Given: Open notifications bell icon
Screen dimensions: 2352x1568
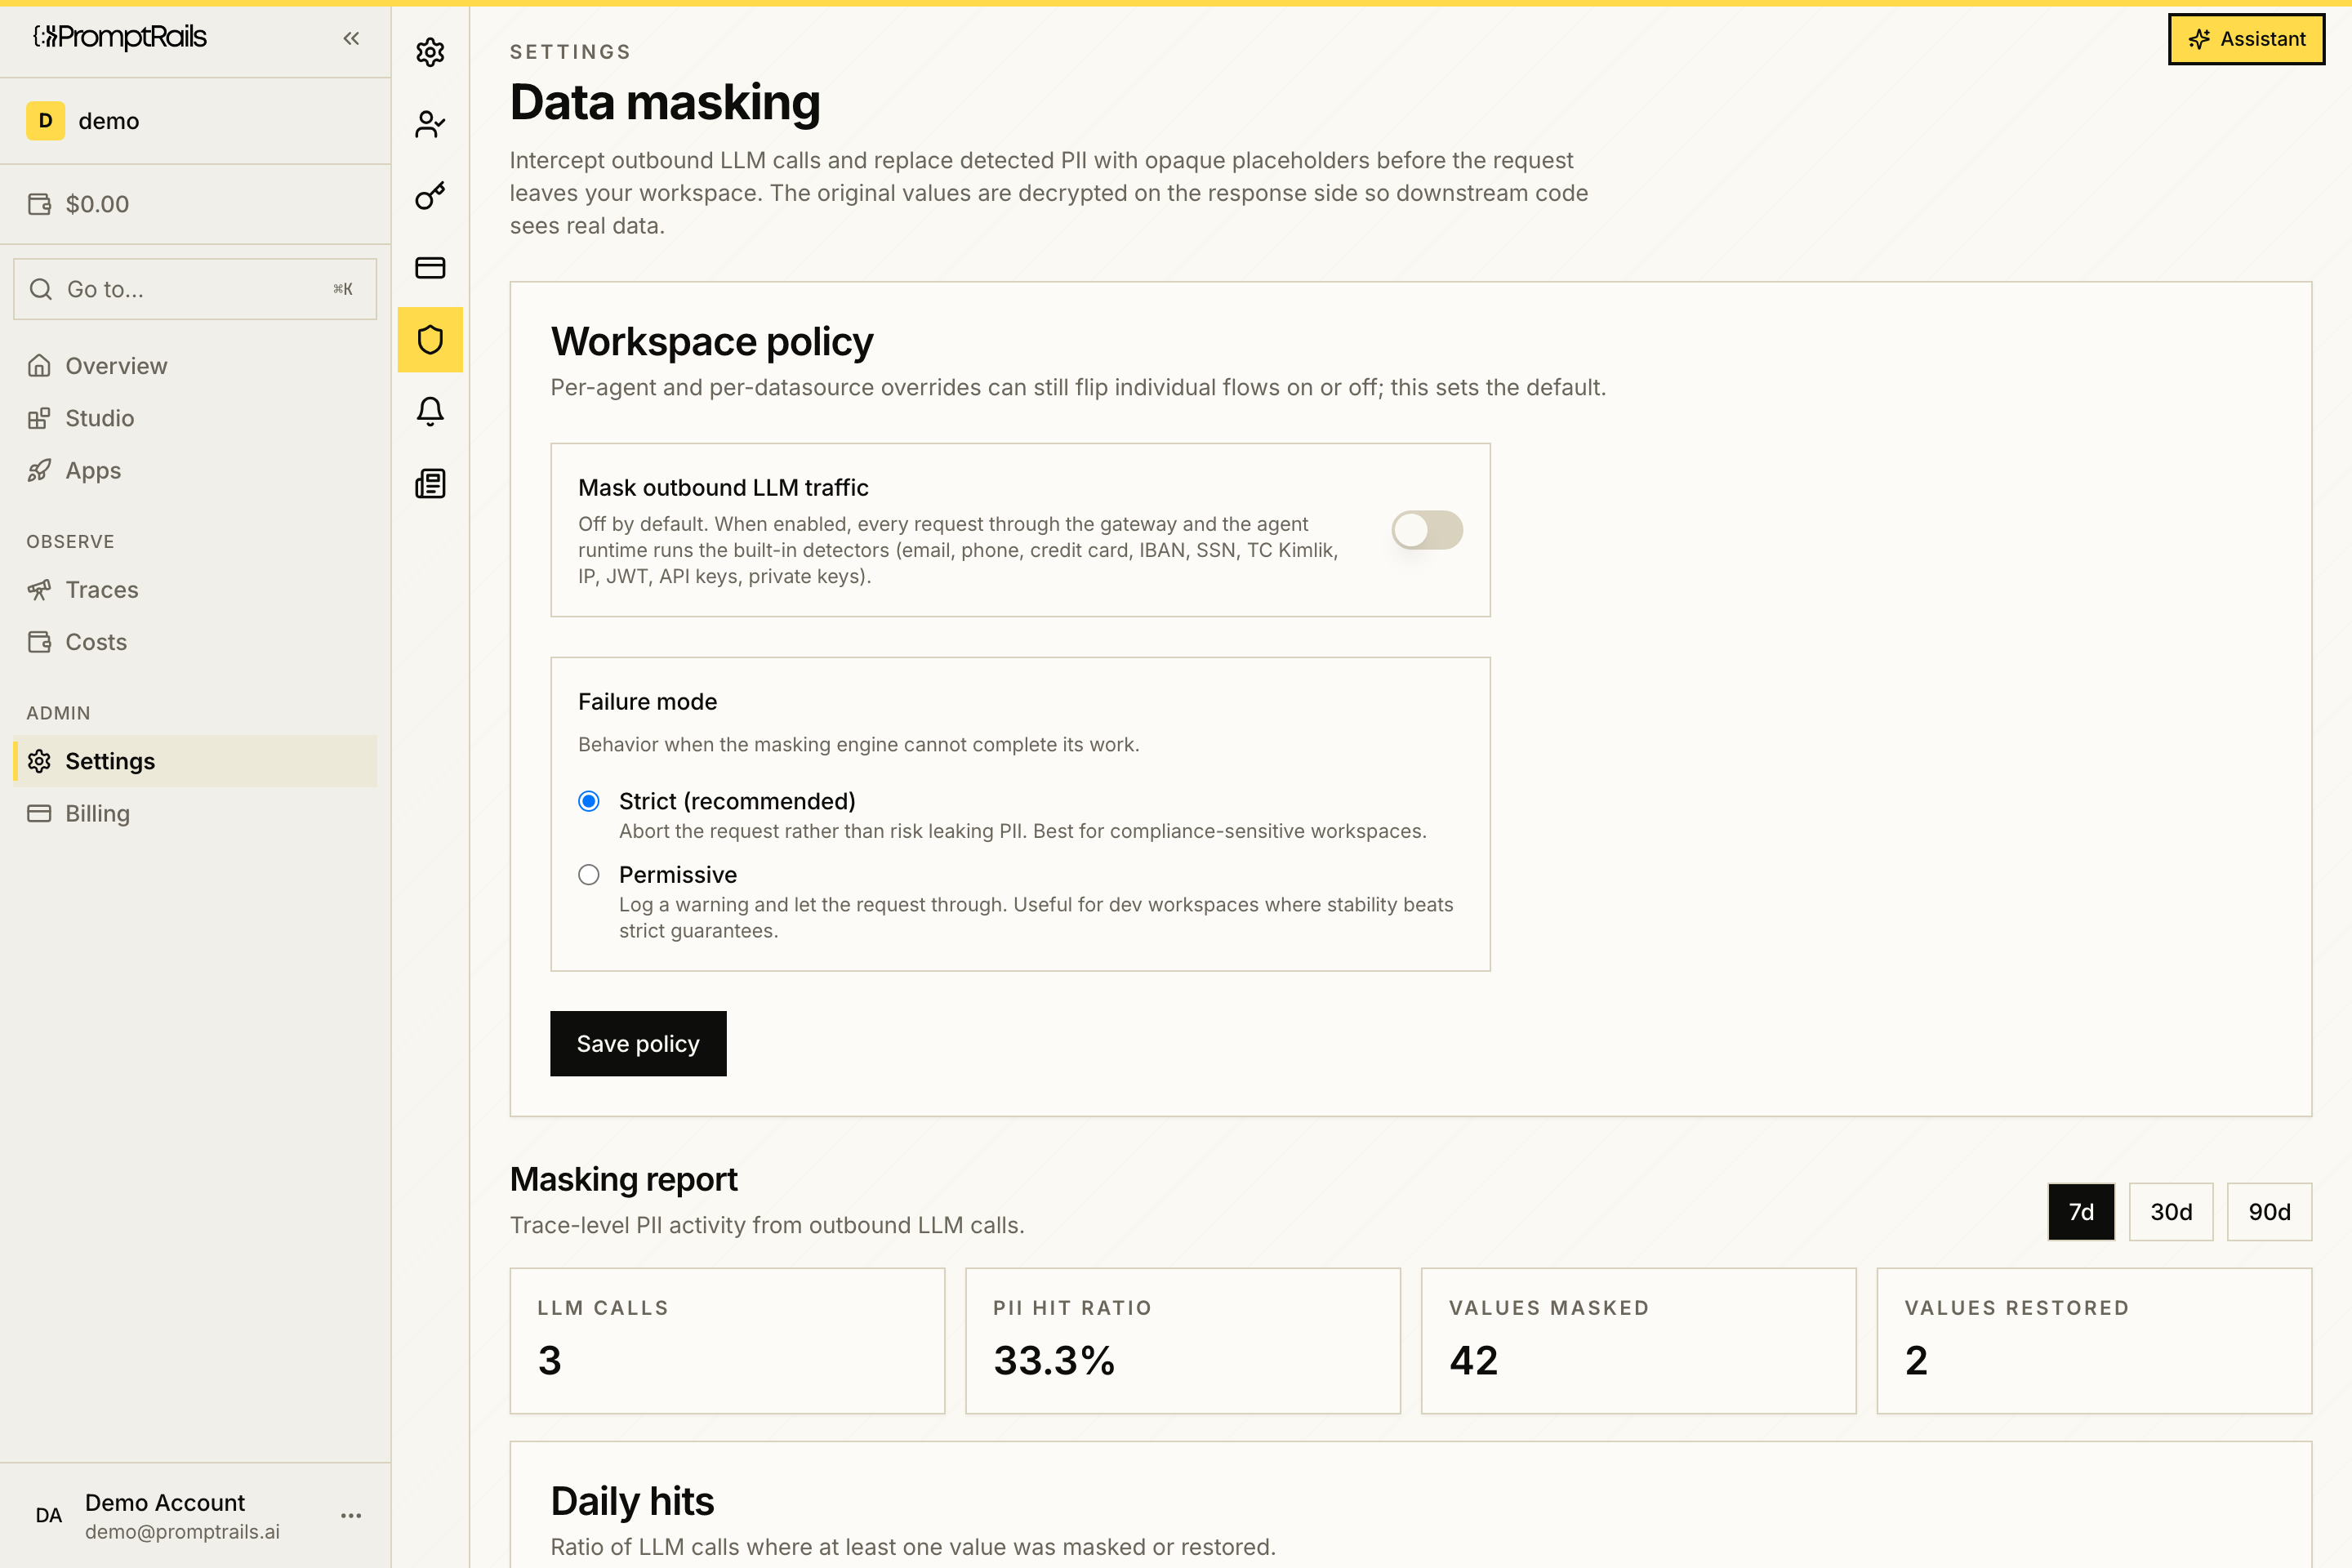Looking at the screenshot, I should tap(430, 412).
